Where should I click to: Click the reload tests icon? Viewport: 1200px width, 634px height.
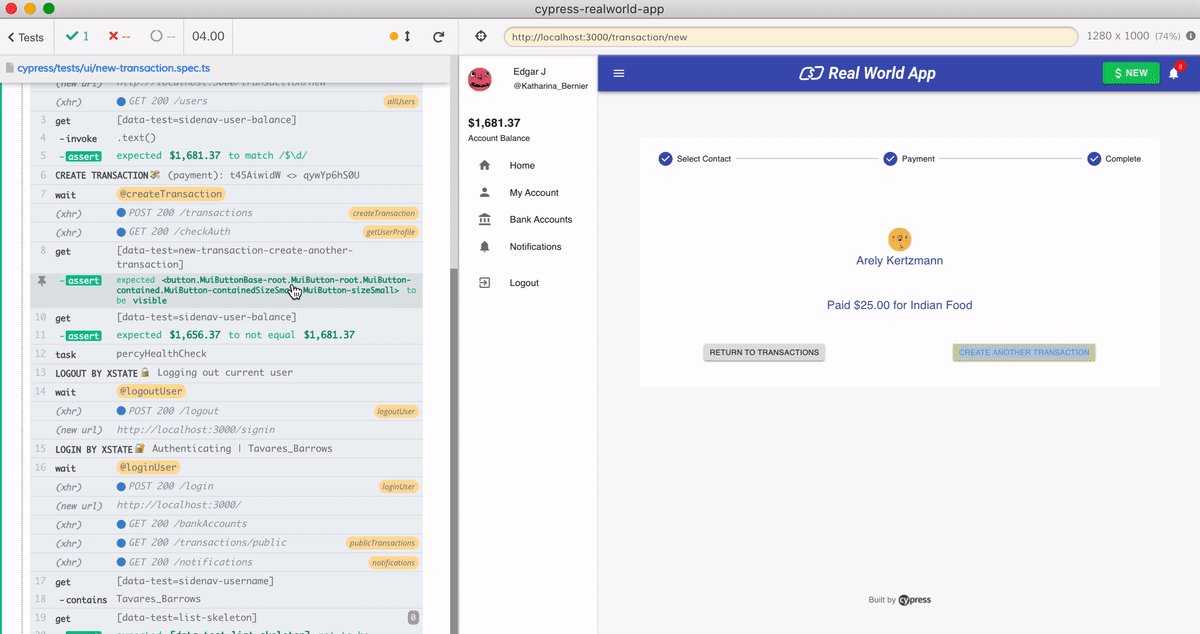click(x=438, y=37)
